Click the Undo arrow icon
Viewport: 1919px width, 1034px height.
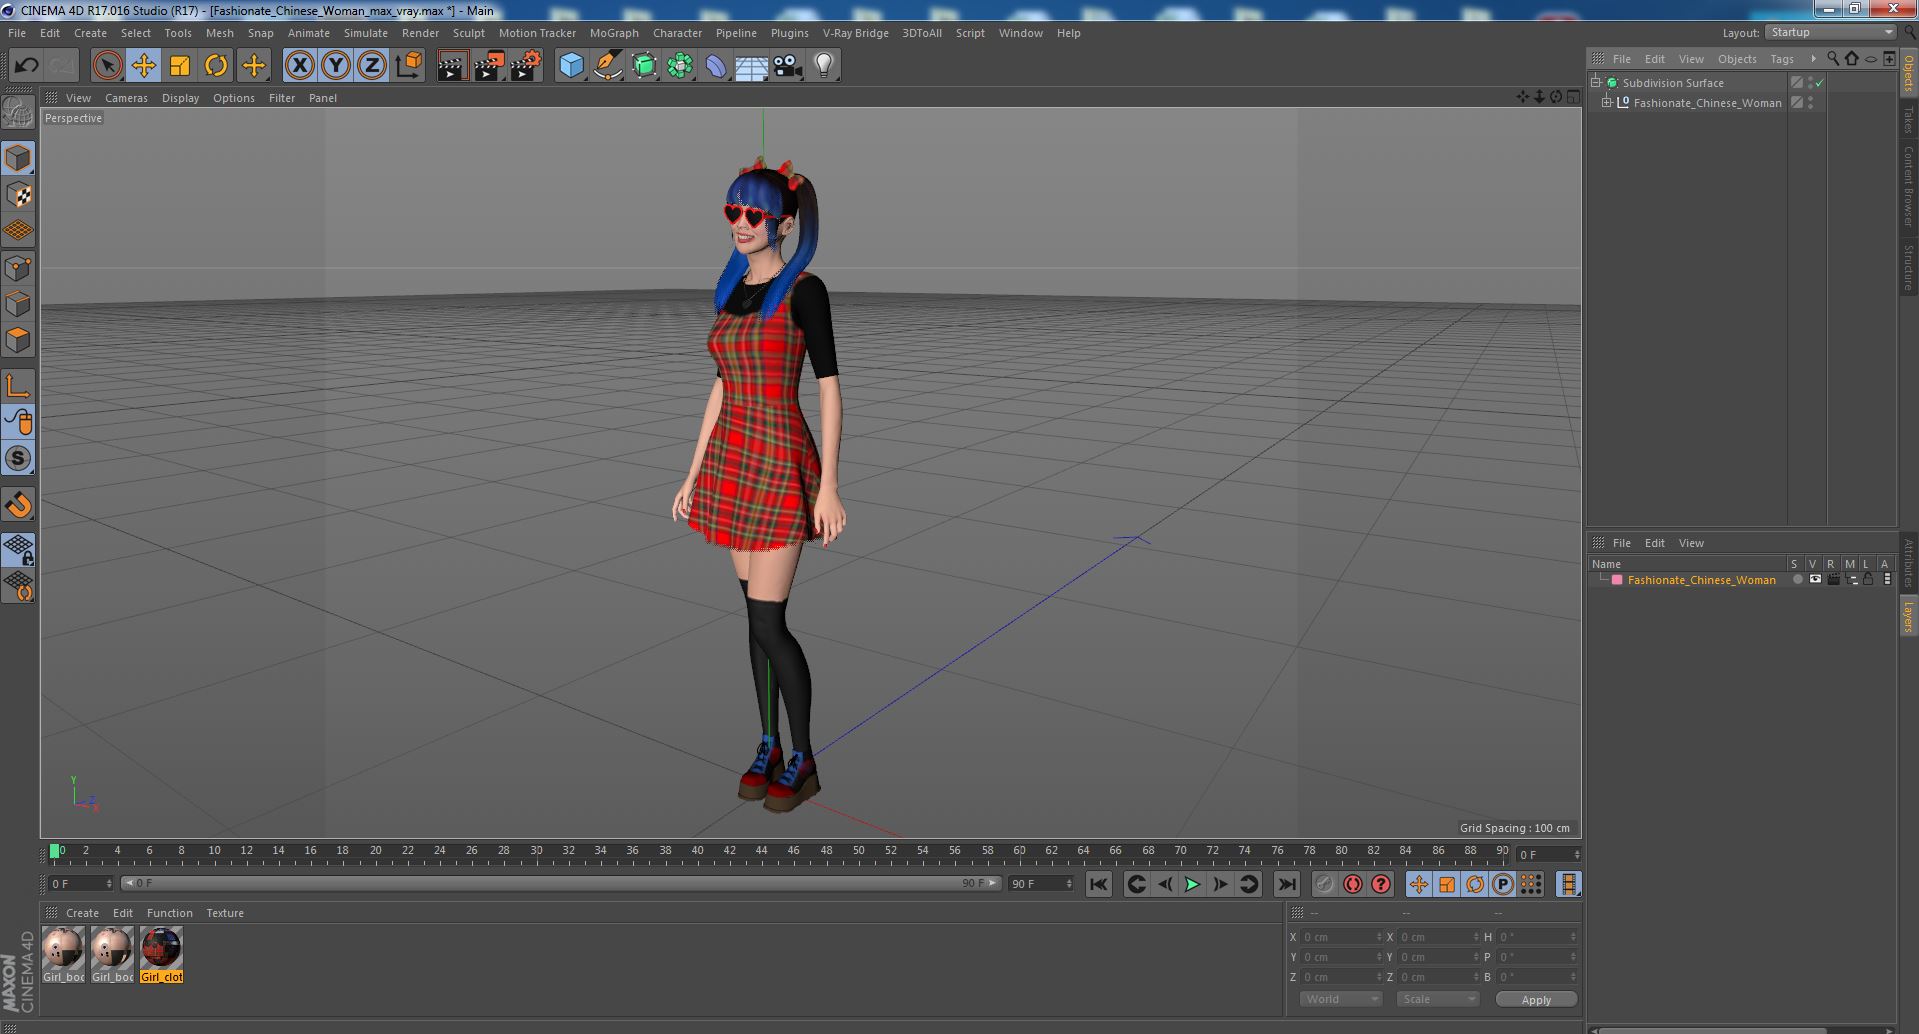pyautogui.click(x=26, y=66)
